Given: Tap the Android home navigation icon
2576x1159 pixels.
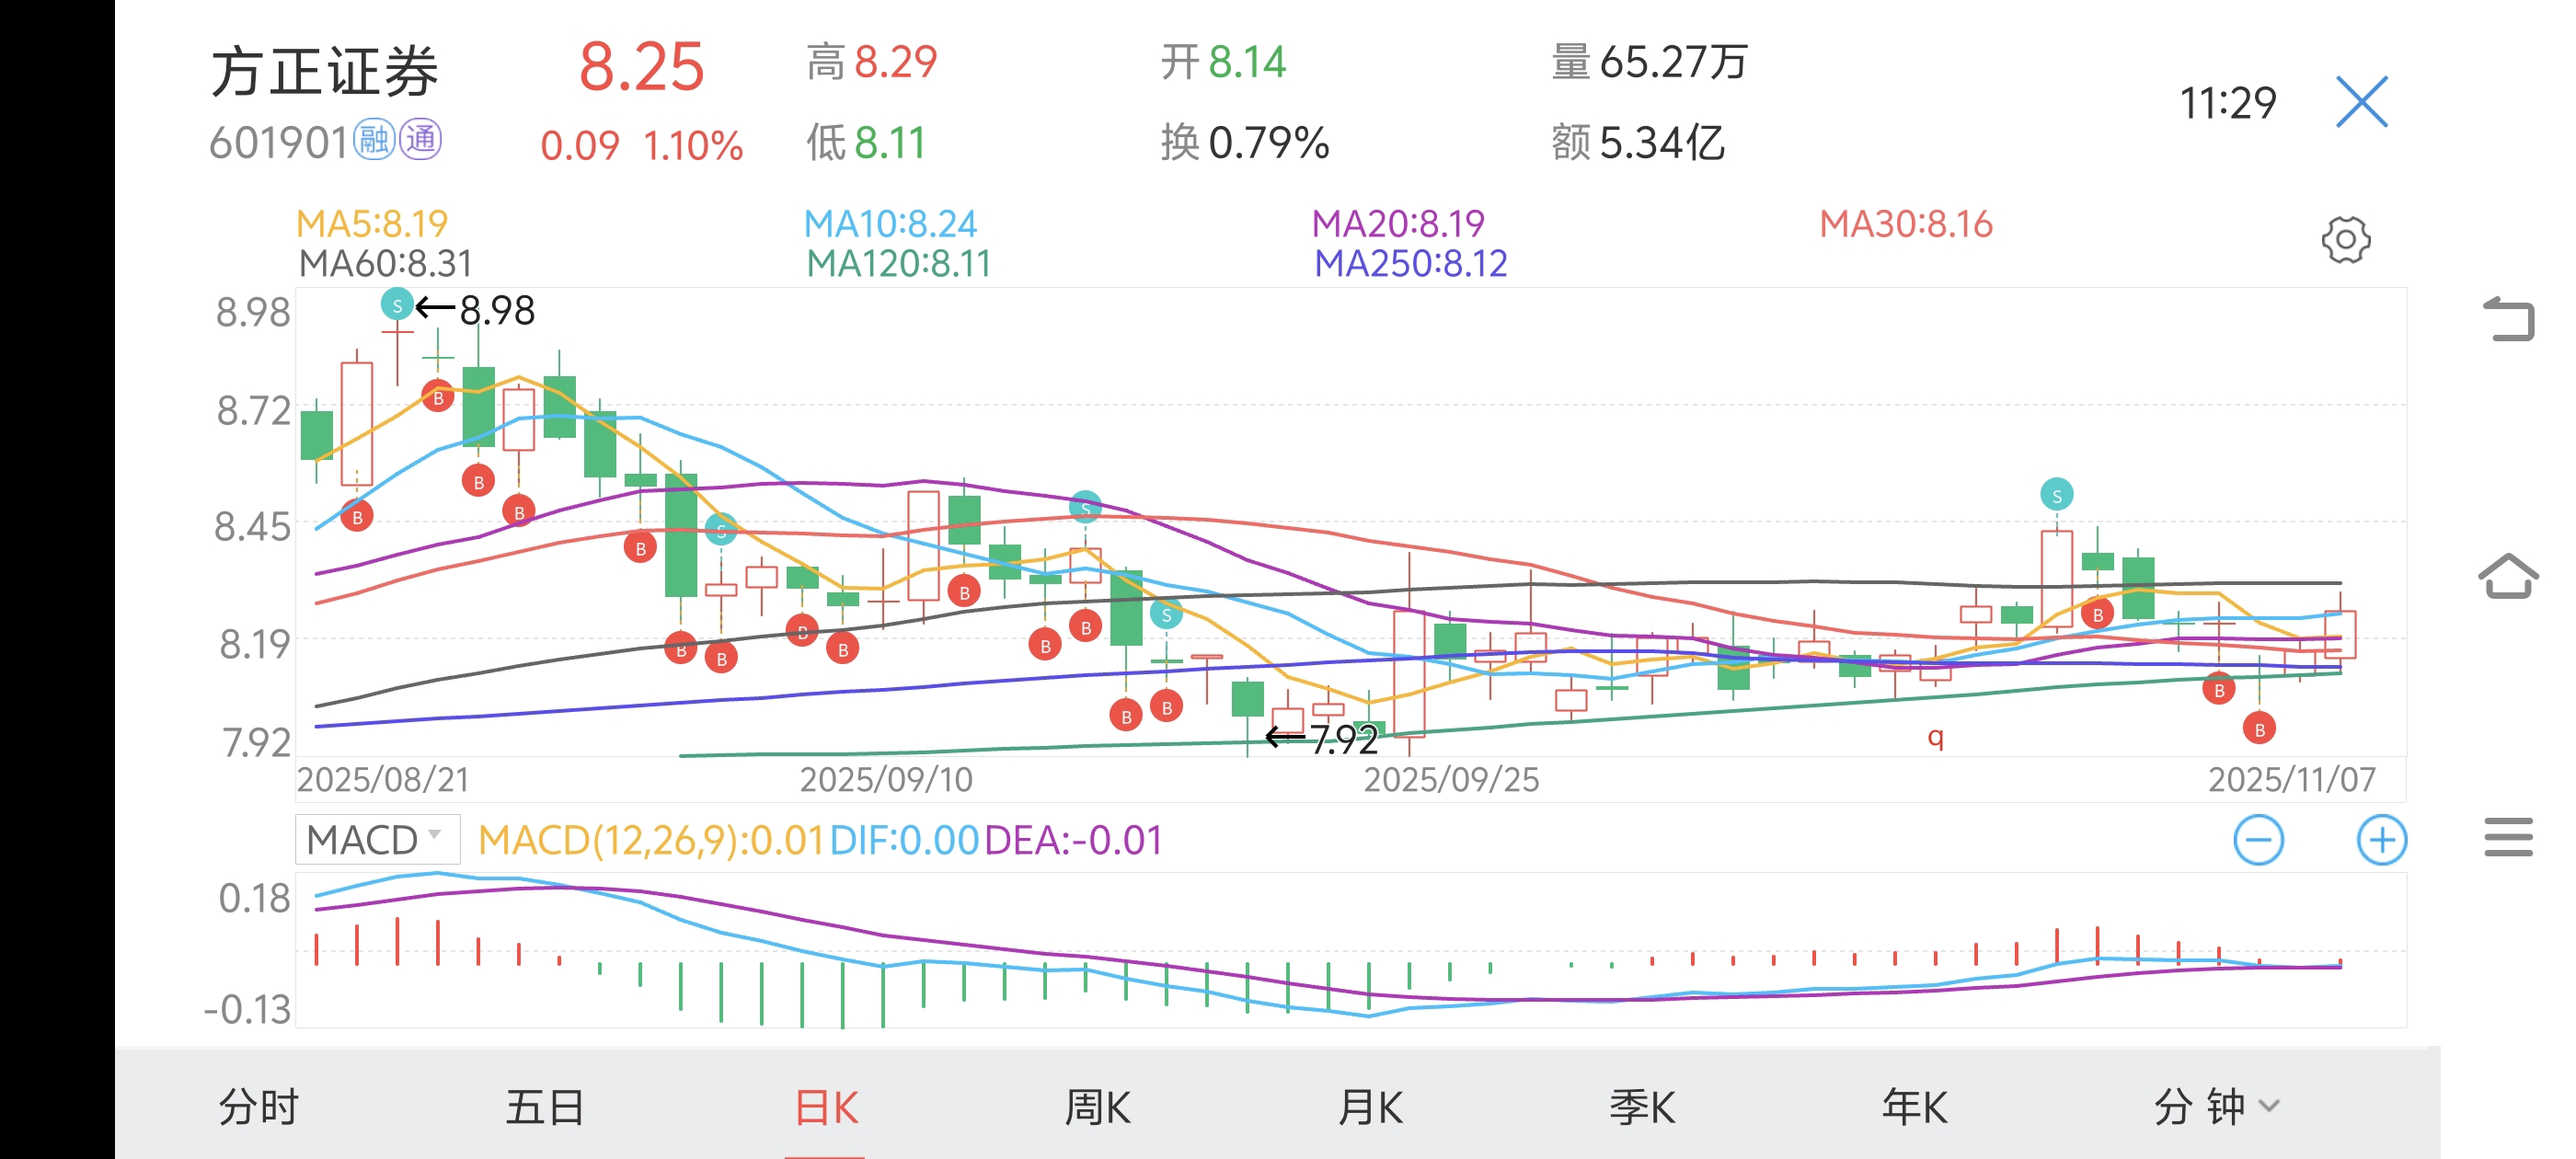Looking at the screenshot, I should point(2508,576).
